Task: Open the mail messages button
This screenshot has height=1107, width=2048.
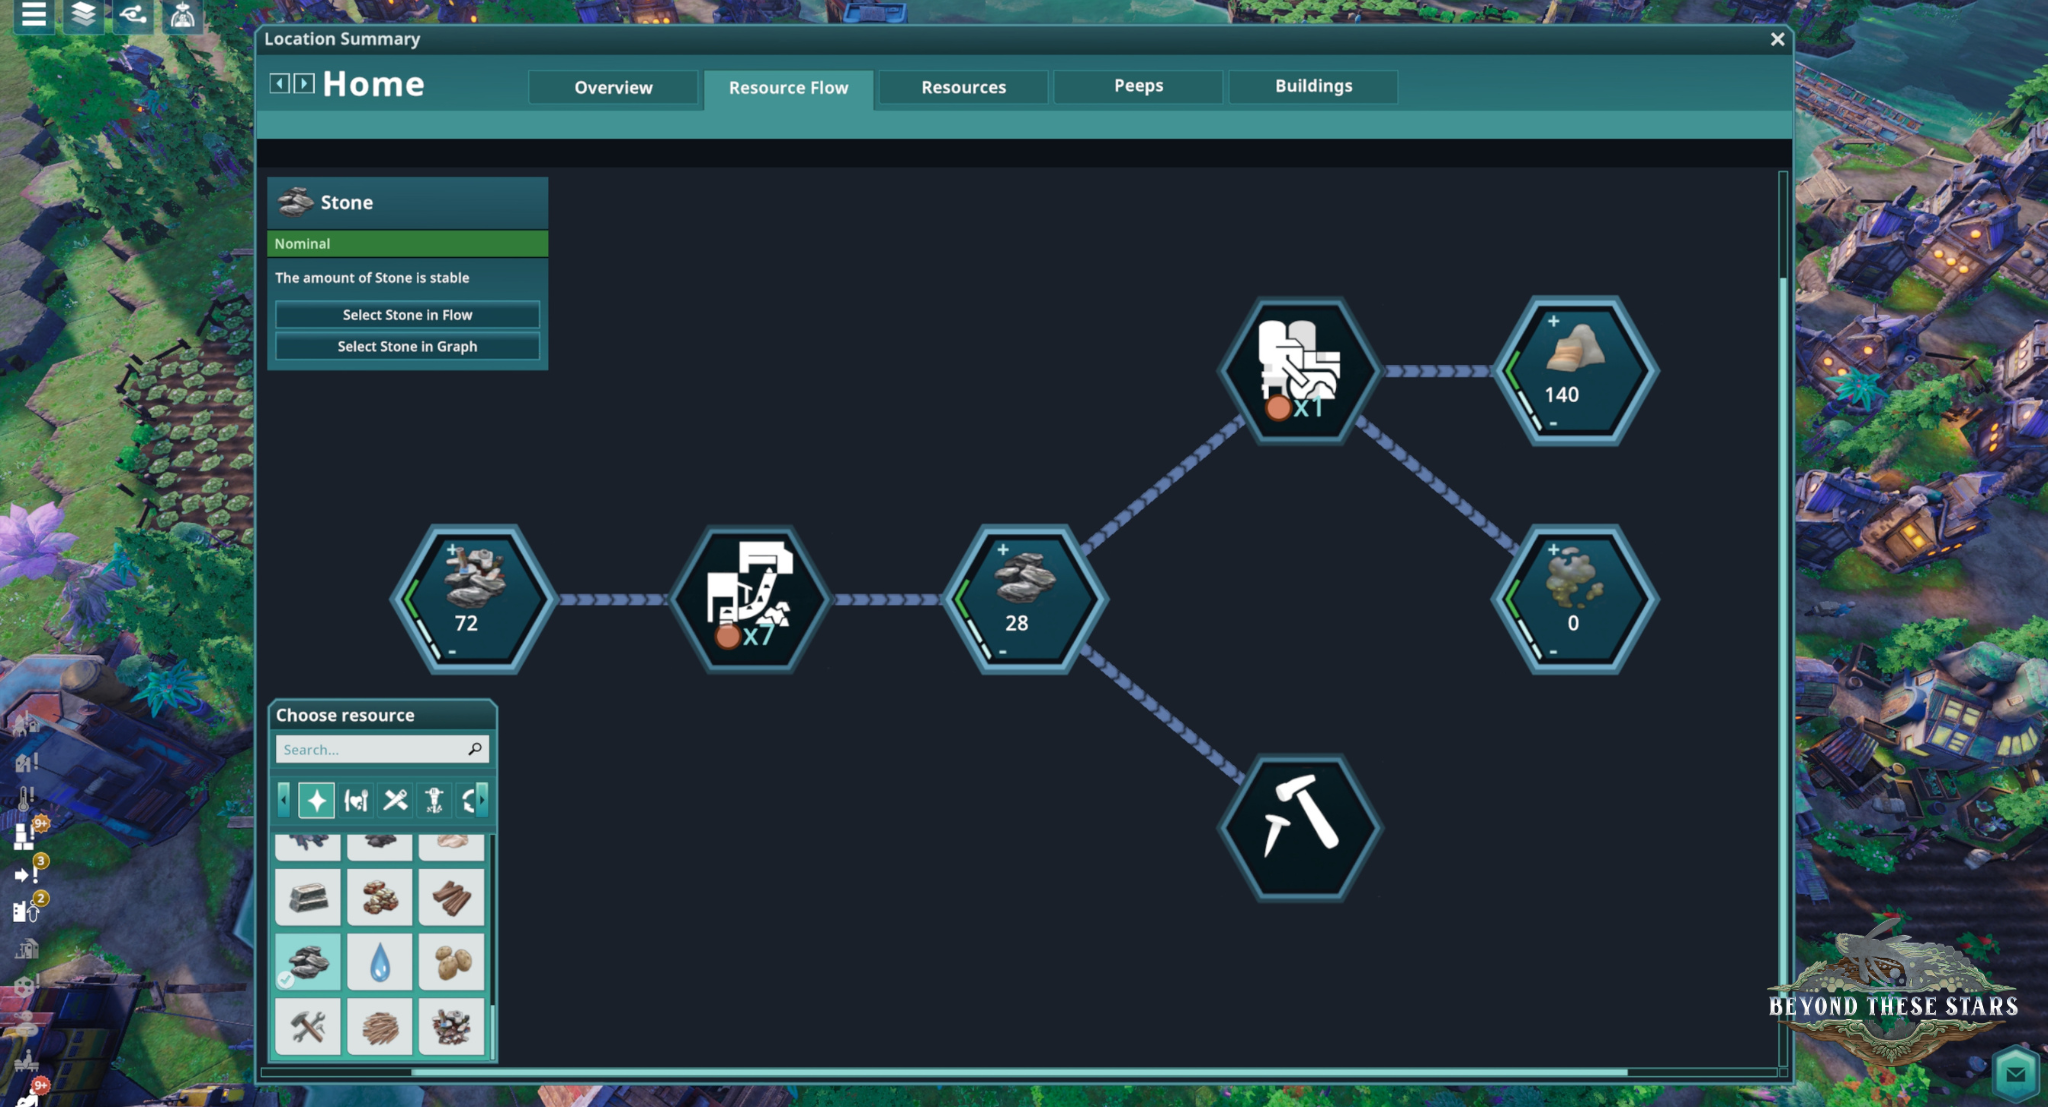Action: (x=2015, y=1074)
